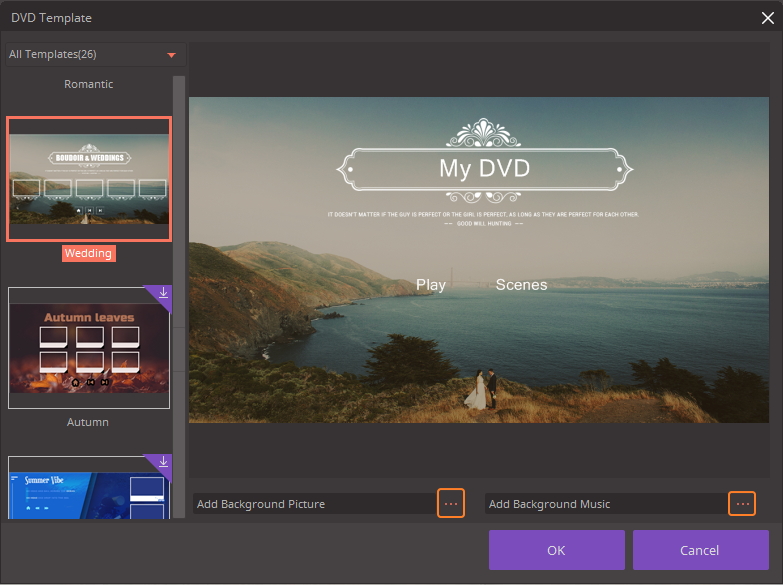783x585 pixels.
Task: Select the Autumn leaves template thumbnail
Action: [x=89, y=348]
